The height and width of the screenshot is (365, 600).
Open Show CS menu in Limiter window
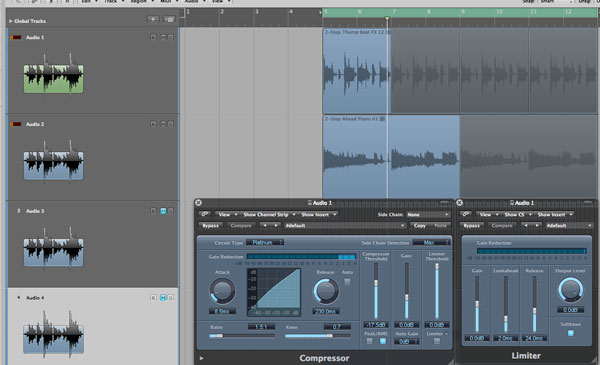518,215
